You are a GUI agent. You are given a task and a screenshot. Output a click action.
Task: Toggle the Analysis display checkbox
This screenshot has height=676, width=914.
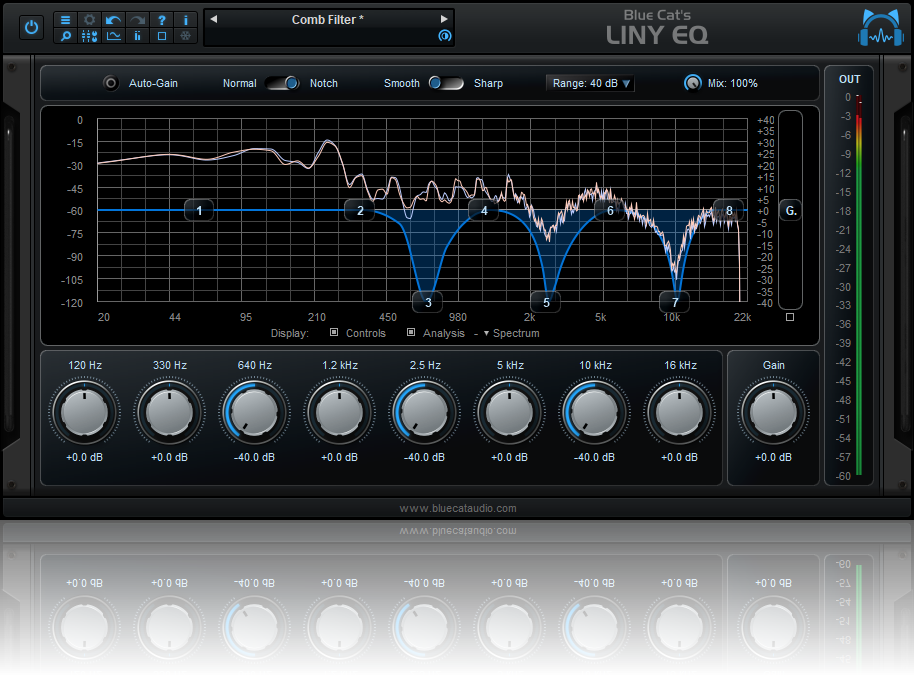coord(411,332)
